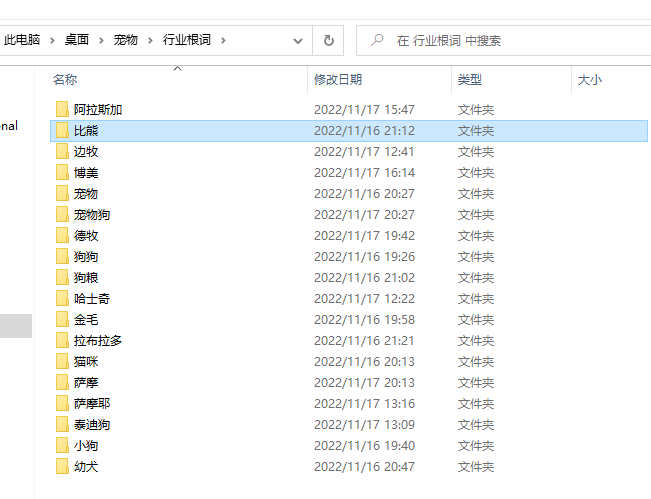Click 文件夹 type cell of 金毛
The width and height of the screenshot is (651, 499).
pos(476,320)
